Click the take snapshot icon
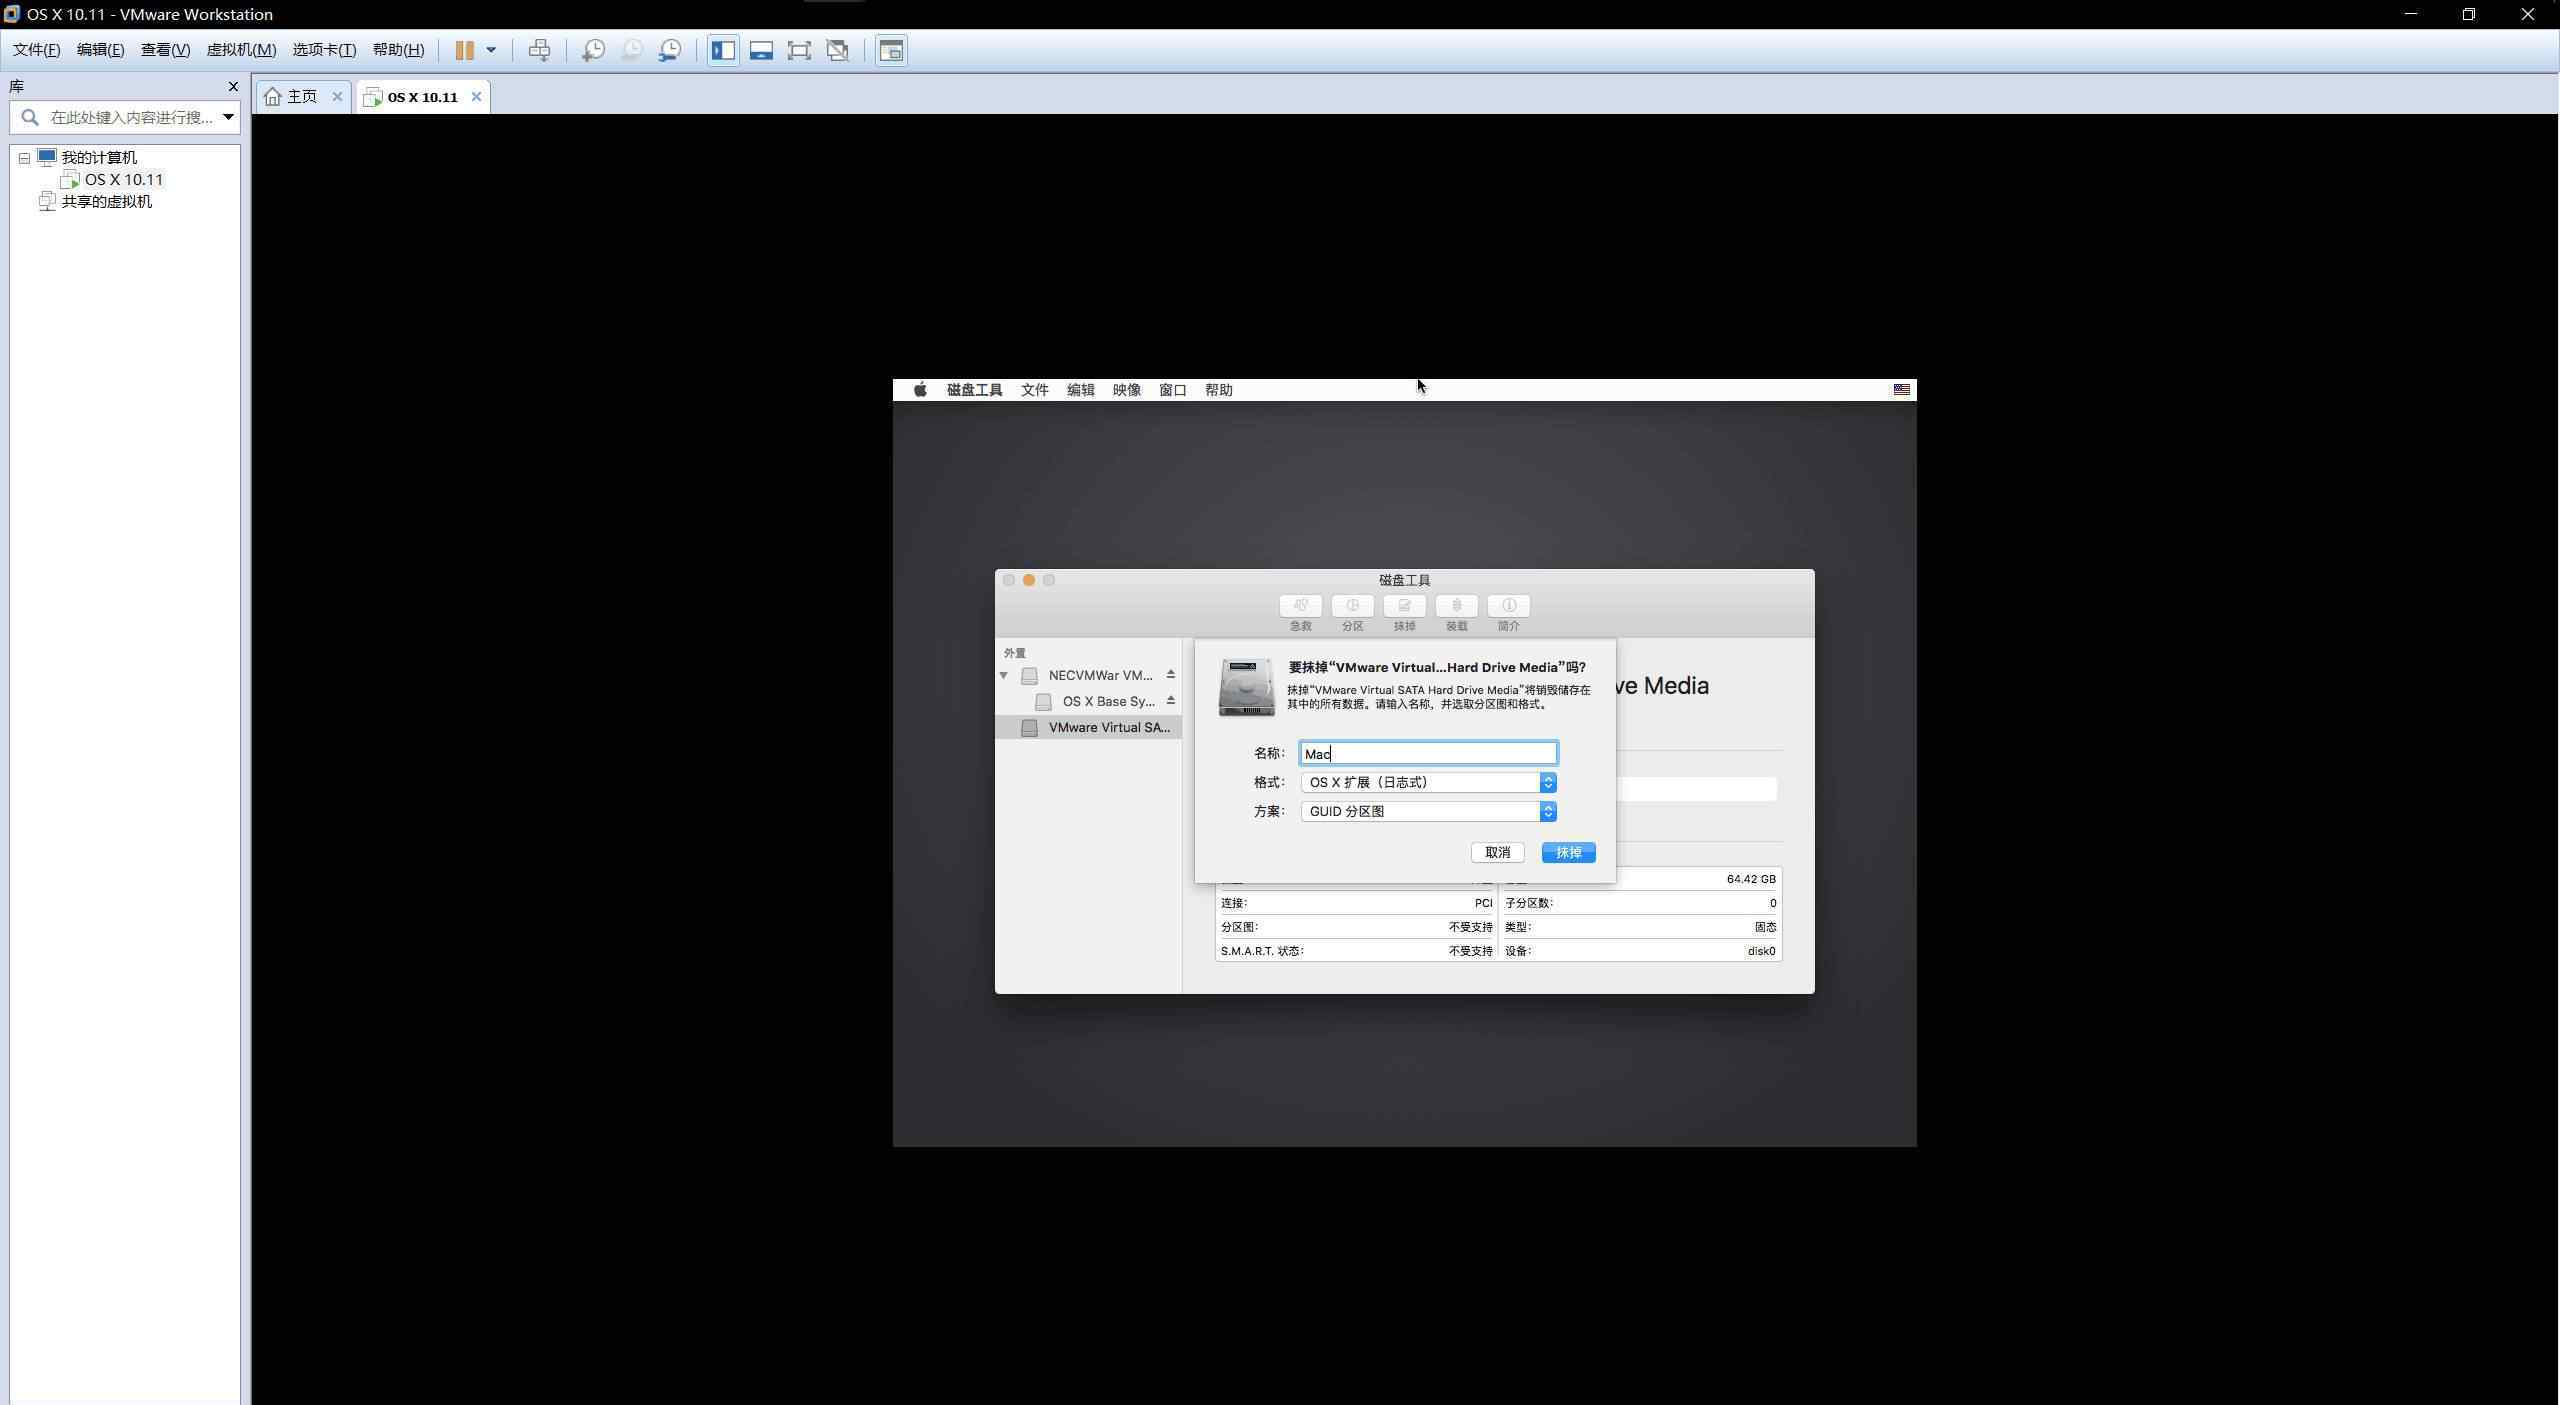 [x=593, y=50]
